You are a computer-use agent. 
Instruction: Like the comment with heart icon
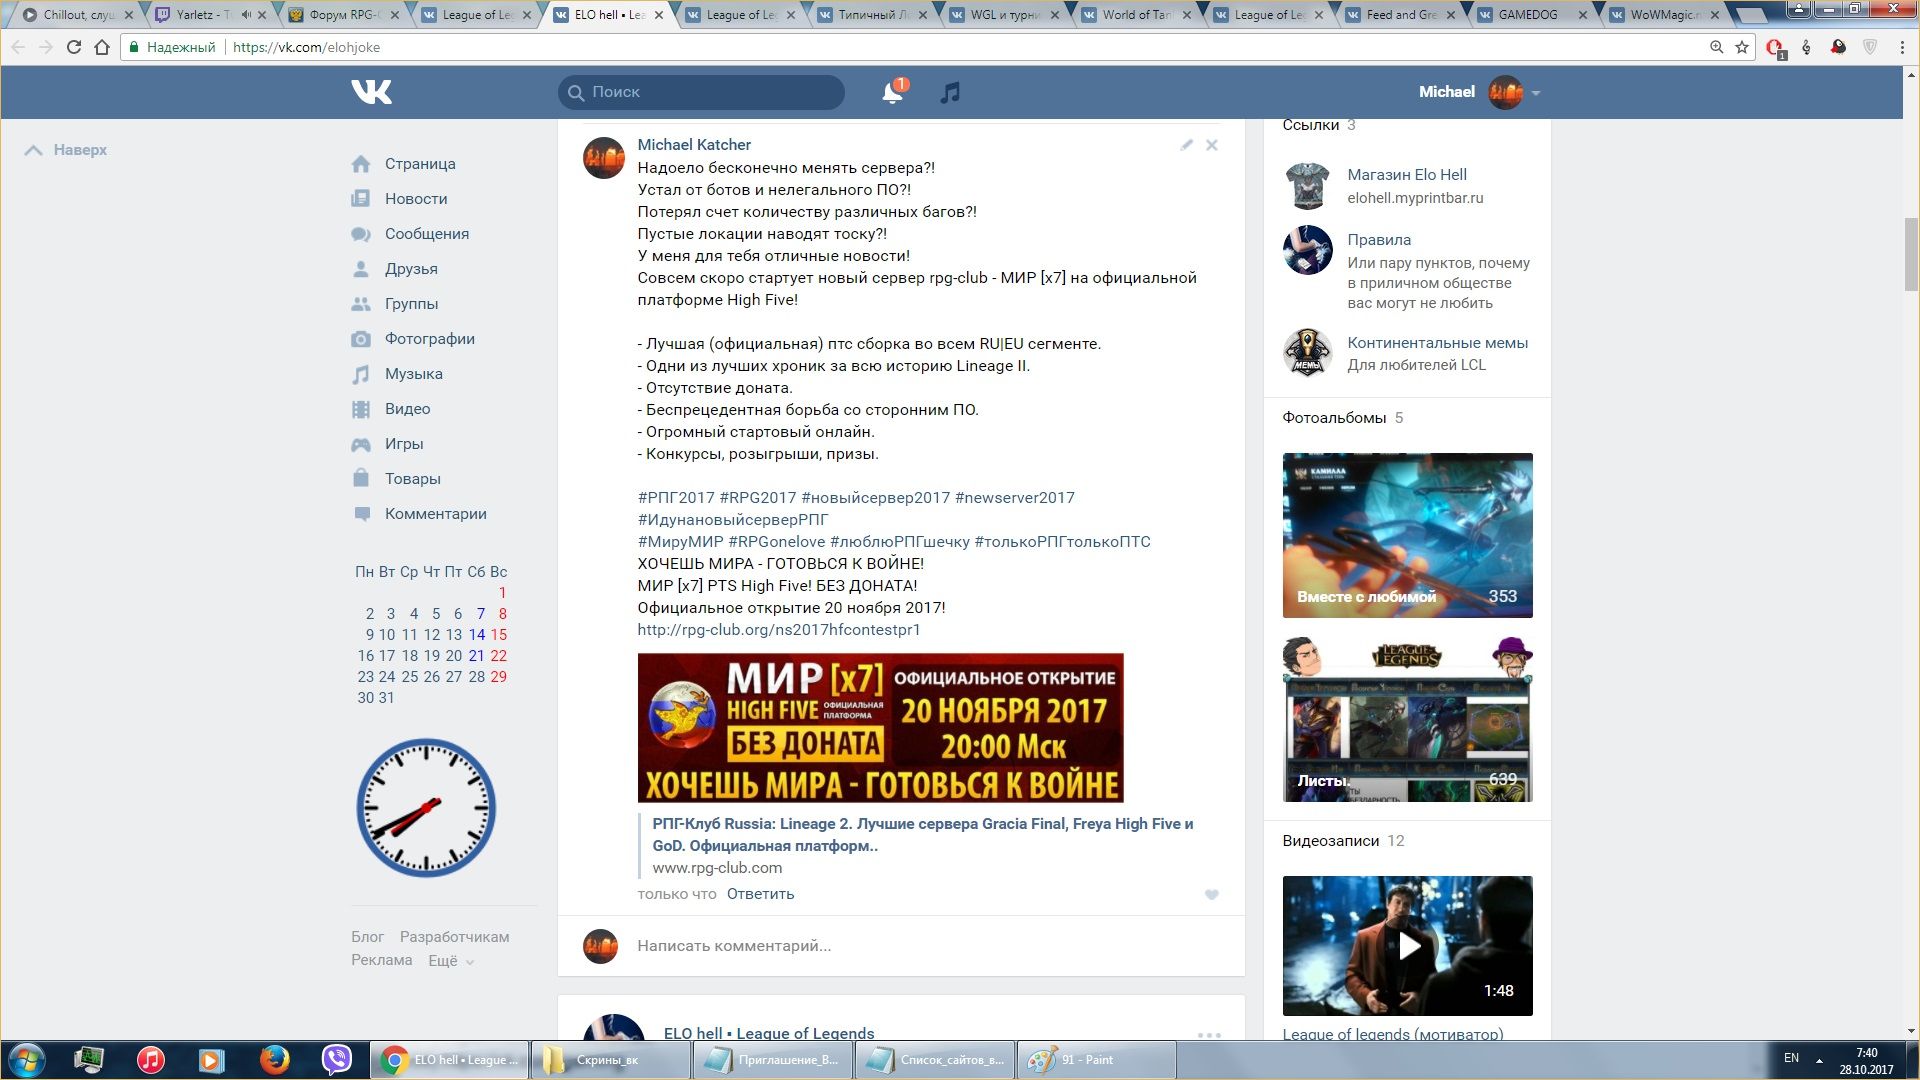[x=1211, y=895]
